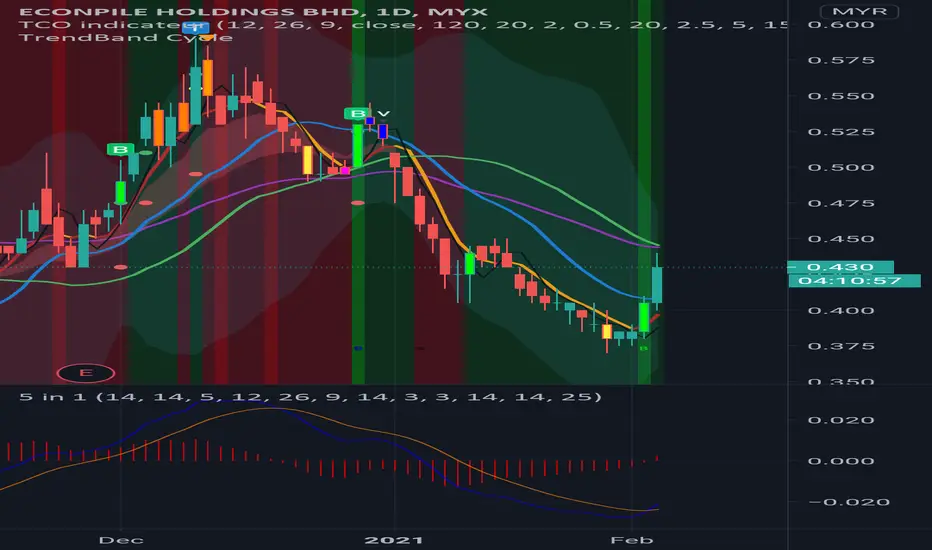Click the 0.000 oscillator axis label

click(840, 461)
